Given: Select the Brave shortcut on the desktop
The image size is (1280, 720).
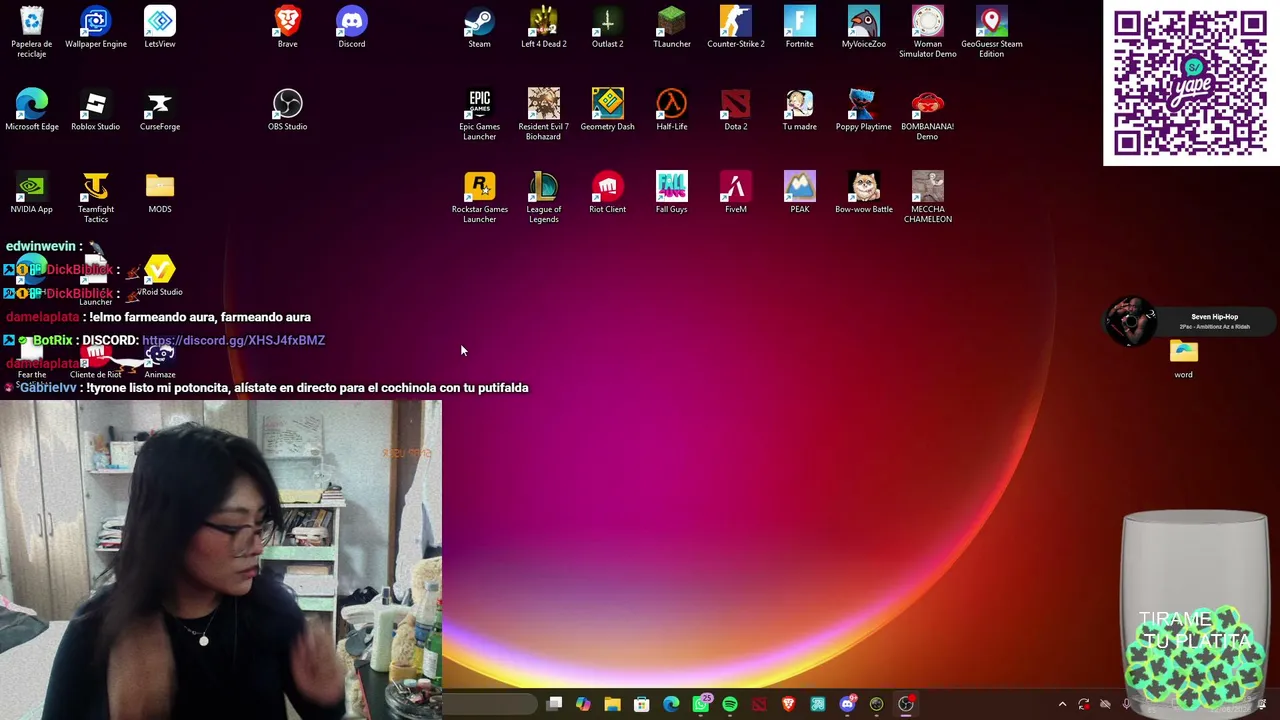Looking at the screenshot, I should pyautogui.click(x=288, y=27).
